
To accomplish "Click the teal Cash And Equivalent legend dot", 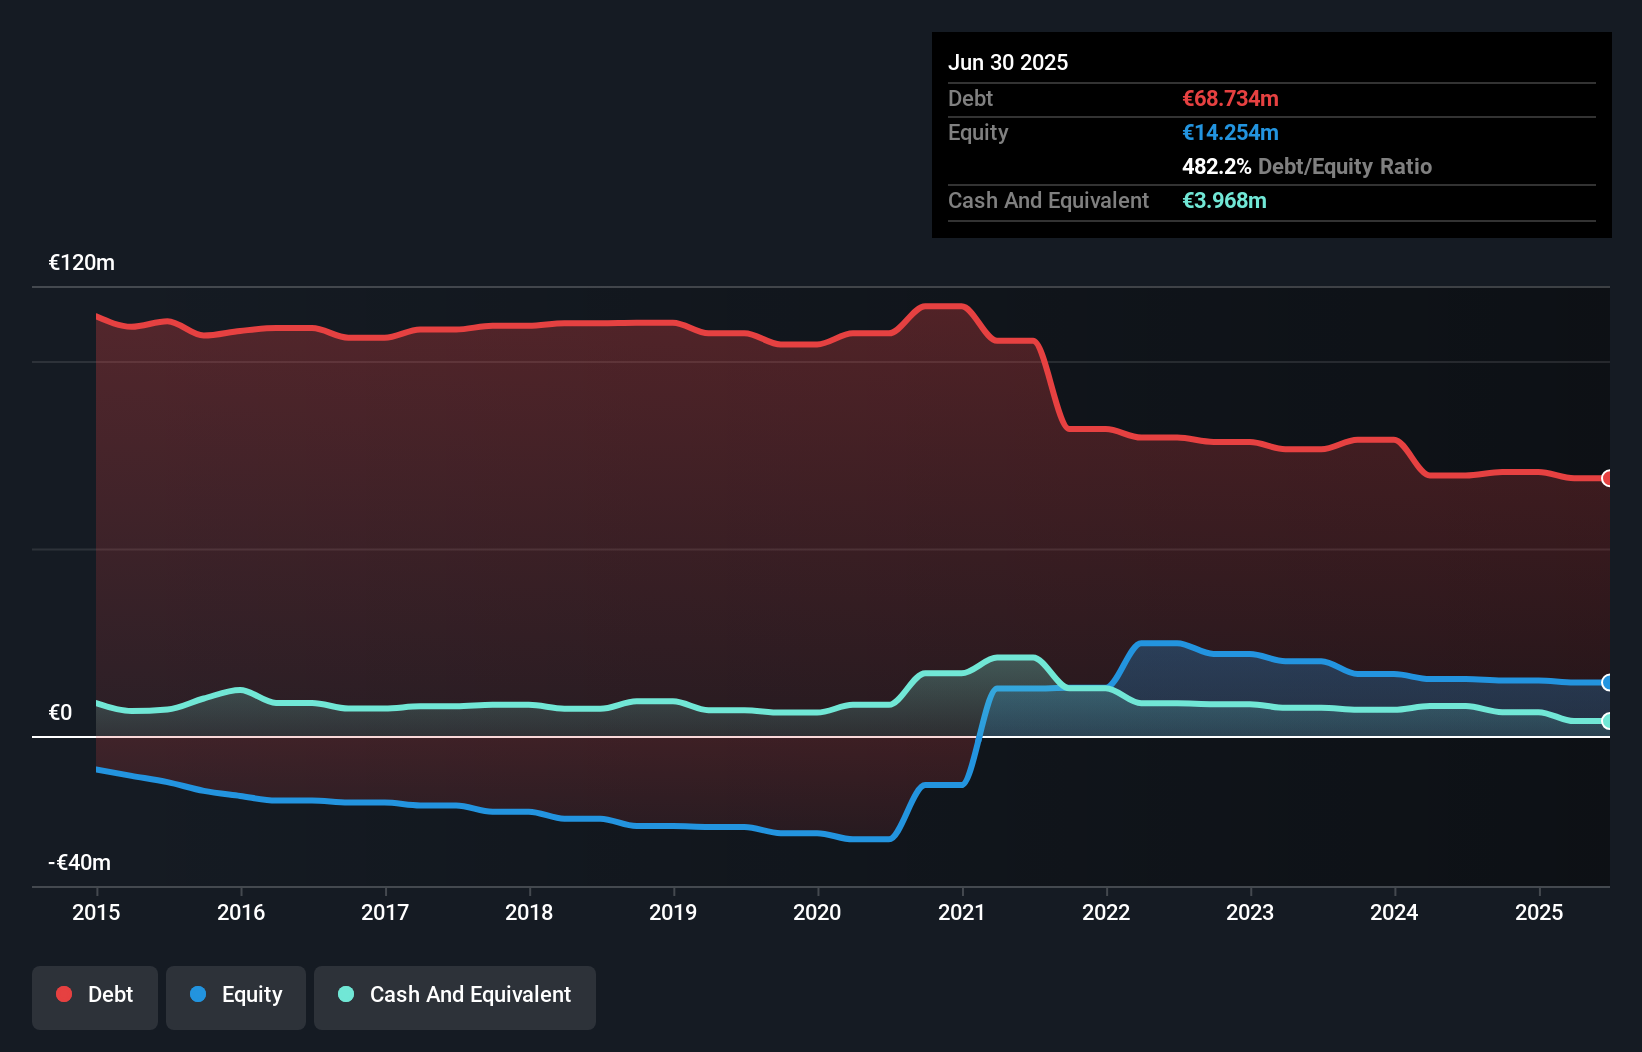I will pyautogui.click(x=345, y=994).
